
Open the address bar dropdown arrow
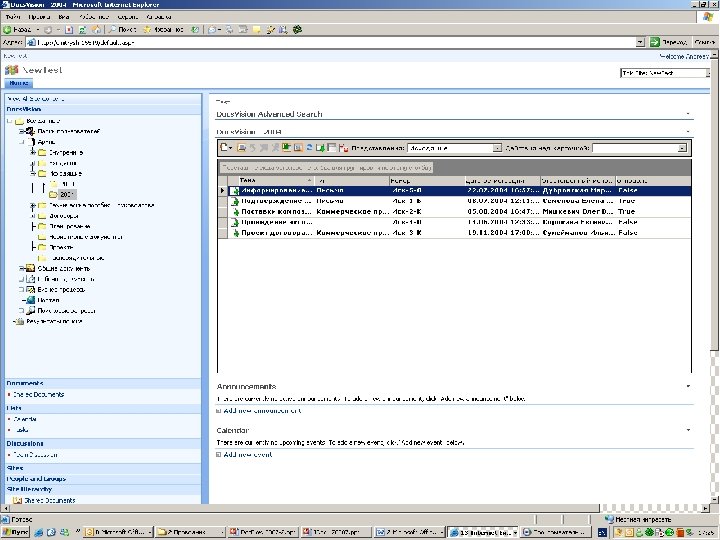point(640,42)
